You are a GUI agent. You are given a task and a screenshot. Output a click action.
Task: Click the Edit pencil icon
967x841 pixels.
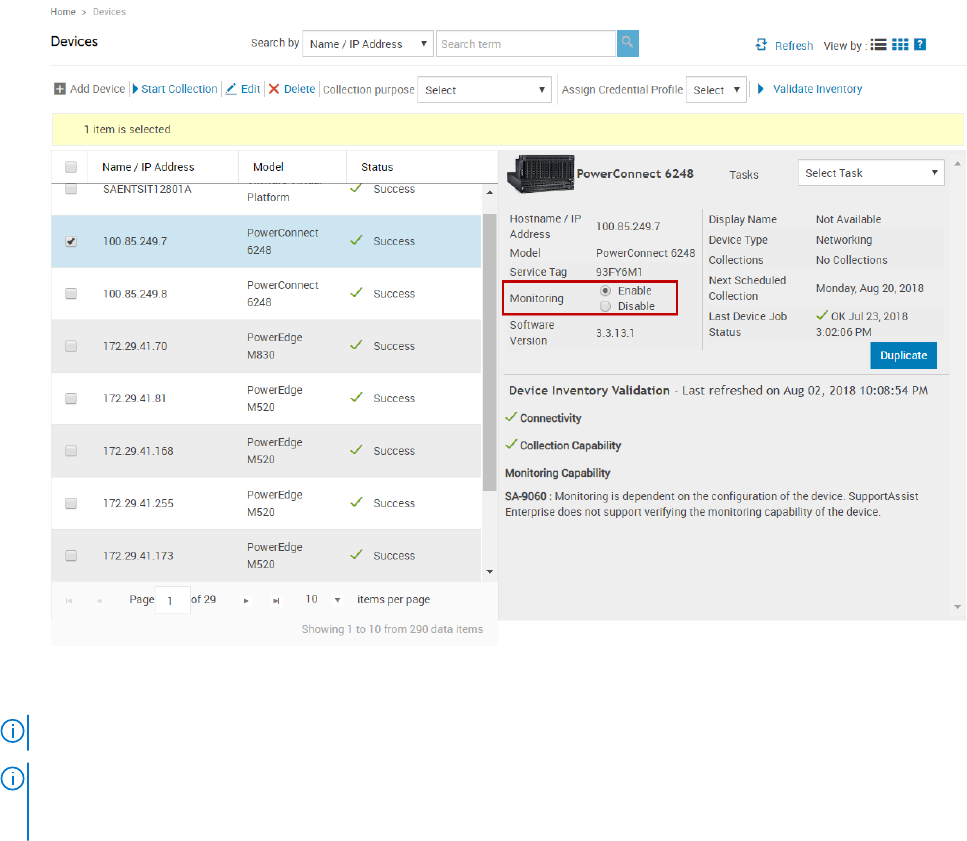231,89
